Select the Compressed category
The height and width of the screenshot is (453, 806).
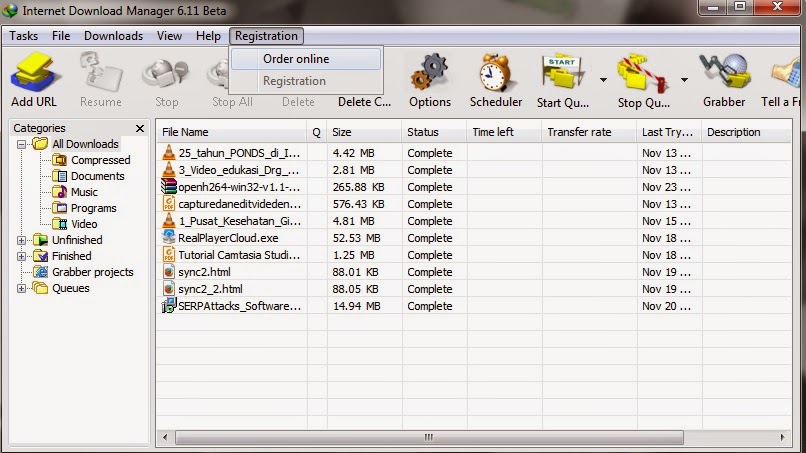(101, 160)
